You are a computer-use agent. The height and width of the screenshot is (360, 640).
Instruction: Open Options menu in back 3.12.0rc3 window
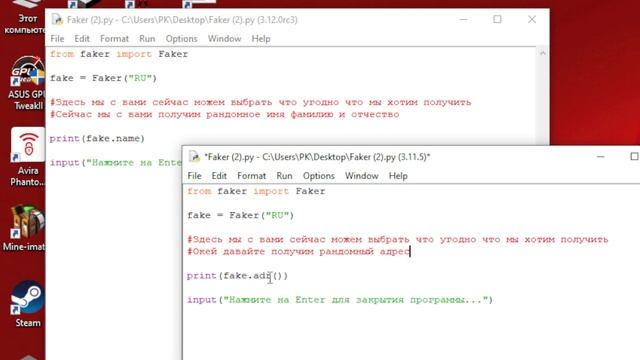(181, 39)
